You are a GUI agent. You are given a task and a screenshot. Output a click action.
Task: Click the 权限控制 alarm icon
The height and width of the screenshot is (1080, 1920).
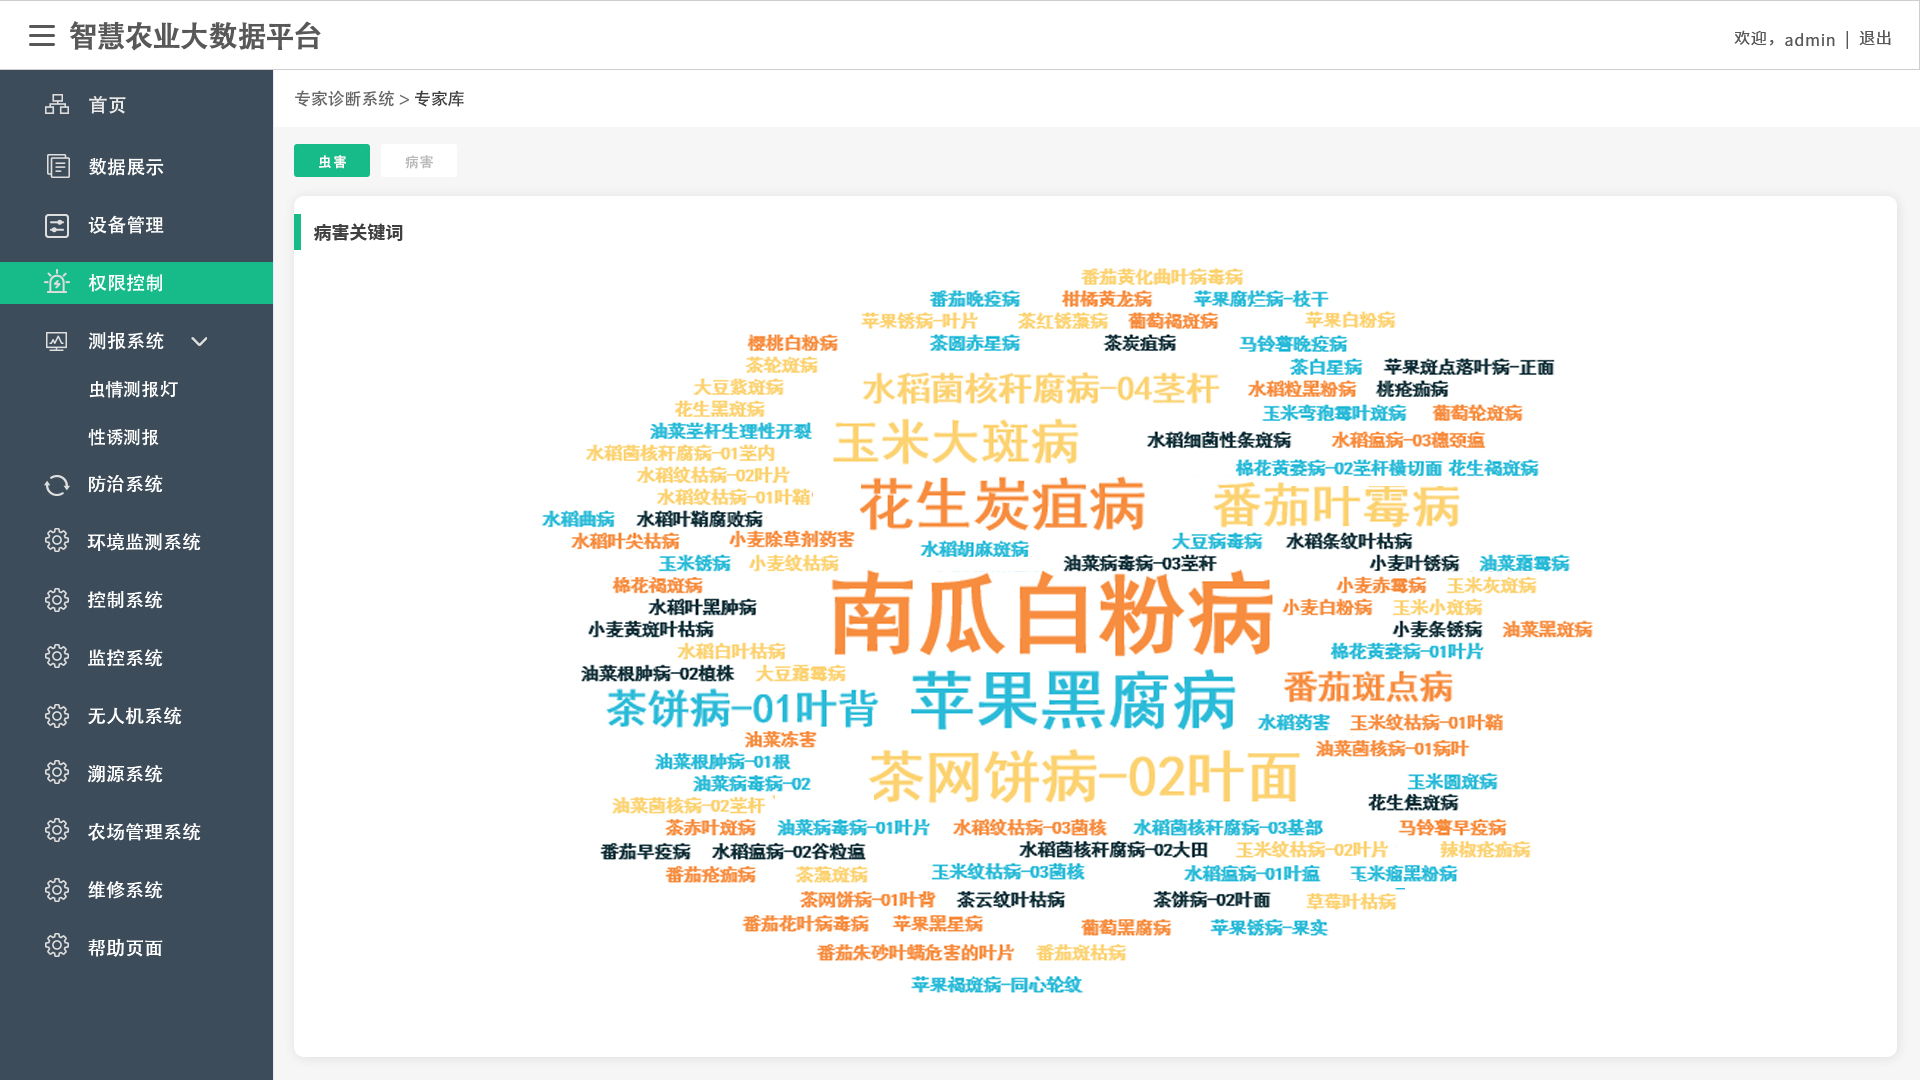(x=57, y=283)
